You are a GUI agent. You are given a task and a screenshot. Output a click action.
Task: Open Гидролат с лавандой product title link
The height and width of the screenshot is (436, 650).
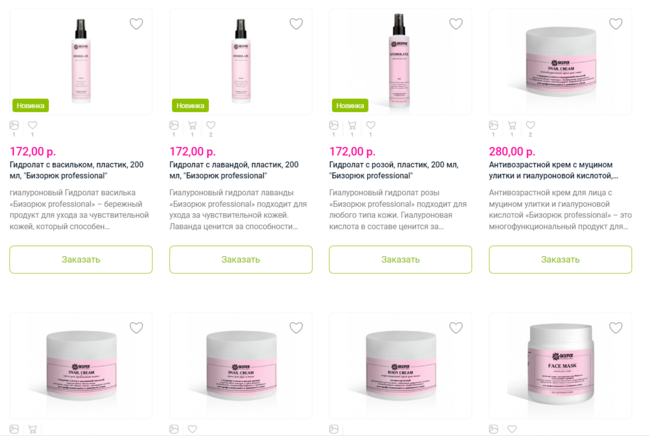pos(234,170)
